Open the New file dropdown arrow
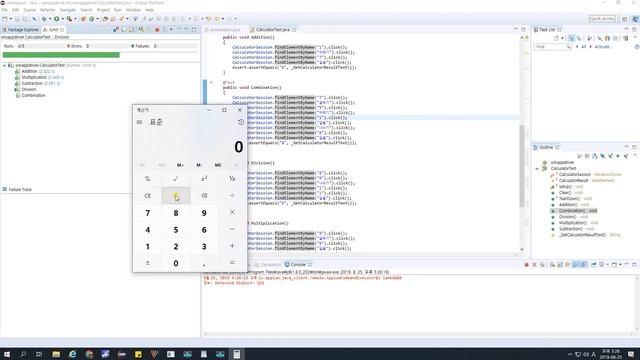This screenshot has height=360, width=640. pyautogui.click(x=10, y=19)
